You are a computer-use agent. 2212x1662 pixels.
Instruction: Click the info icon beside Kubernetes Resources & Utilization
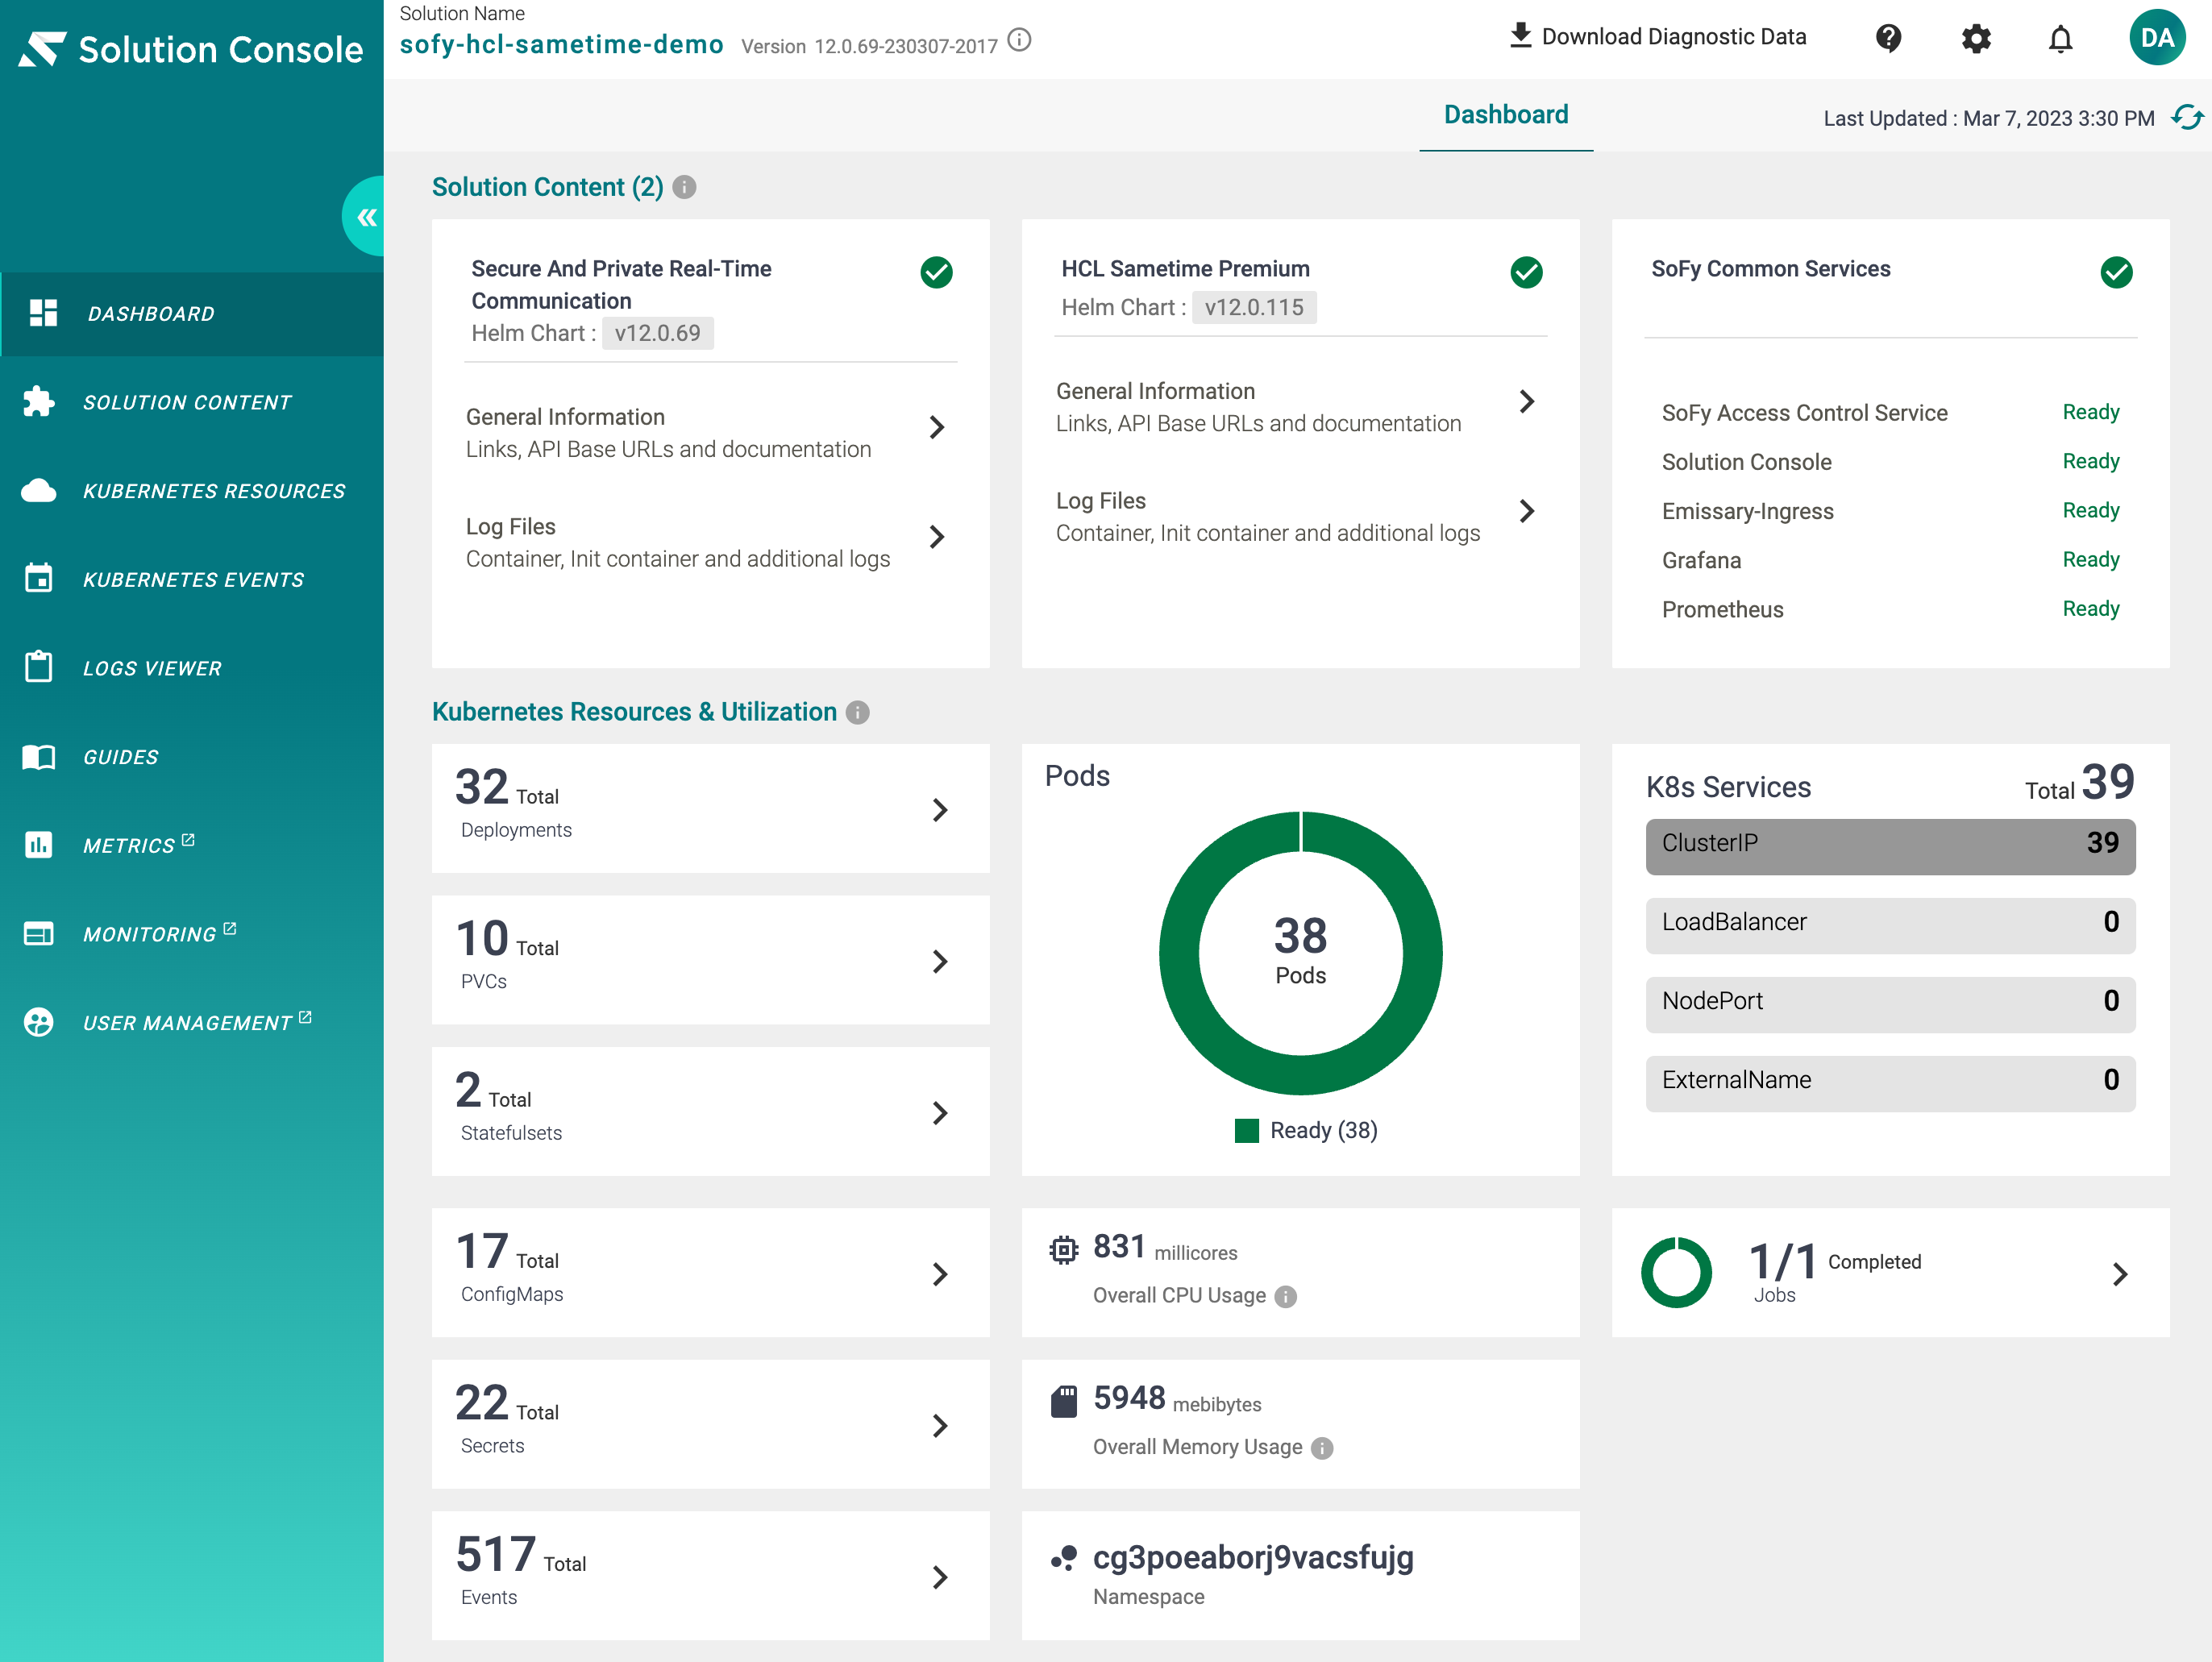pos(857,712)
